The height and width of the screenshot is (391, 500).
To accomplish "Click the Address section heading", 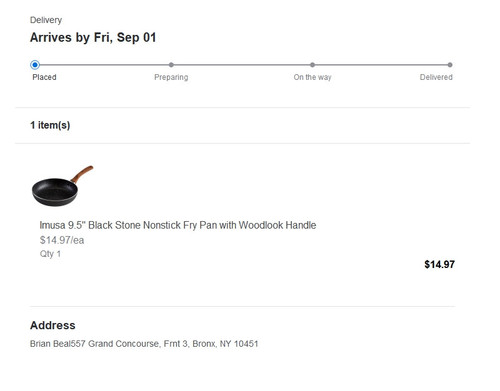I will click(x=53, y=325).
